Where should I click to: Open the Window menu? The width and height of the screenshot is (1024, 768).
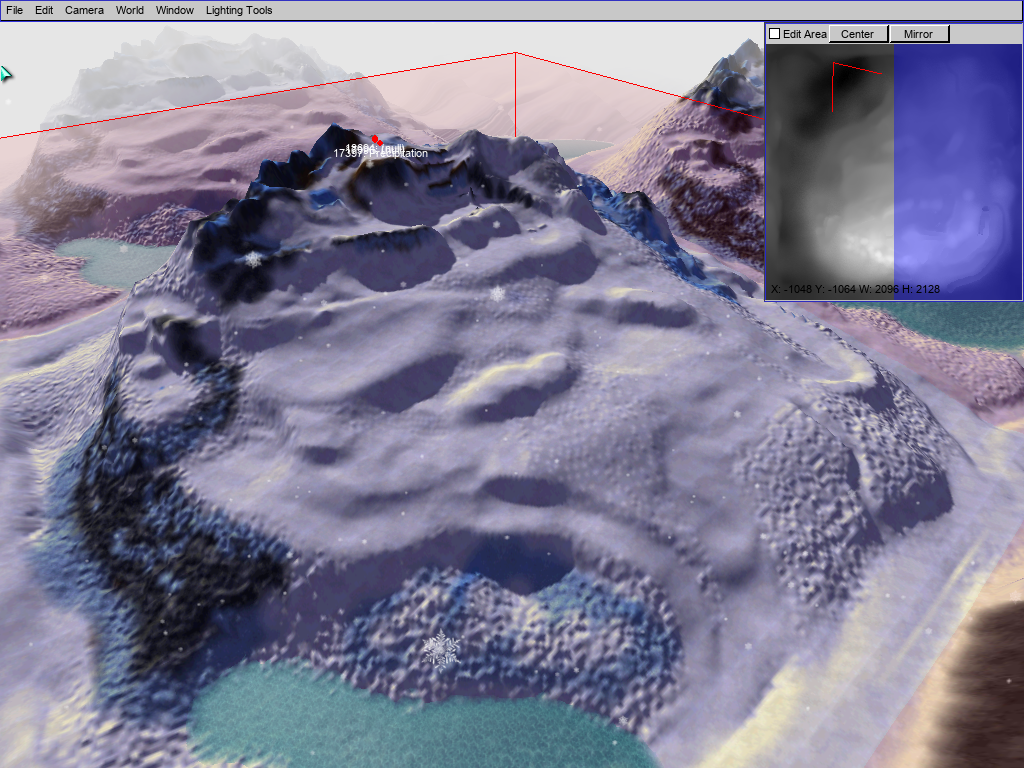pos(174,10)
